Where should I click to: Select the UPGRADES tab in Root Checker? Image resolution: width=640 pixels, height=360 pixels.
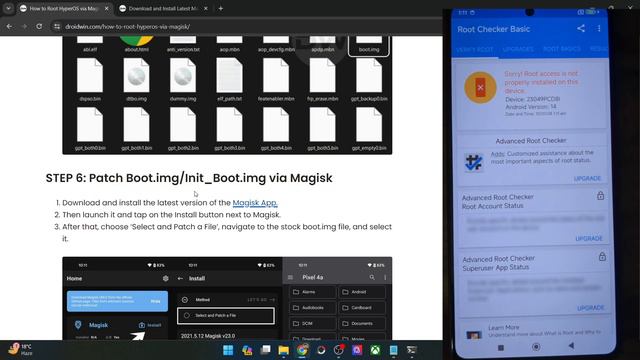(518, 49)
